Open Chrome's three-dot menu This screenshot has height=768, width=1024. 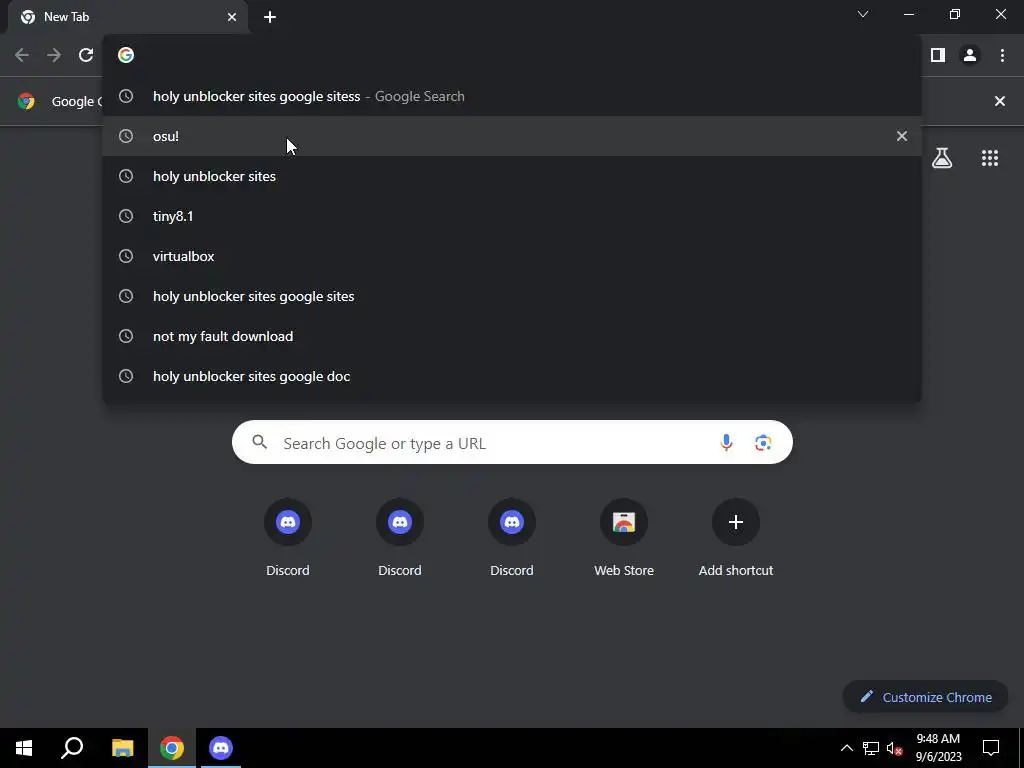click(1002, 56)
